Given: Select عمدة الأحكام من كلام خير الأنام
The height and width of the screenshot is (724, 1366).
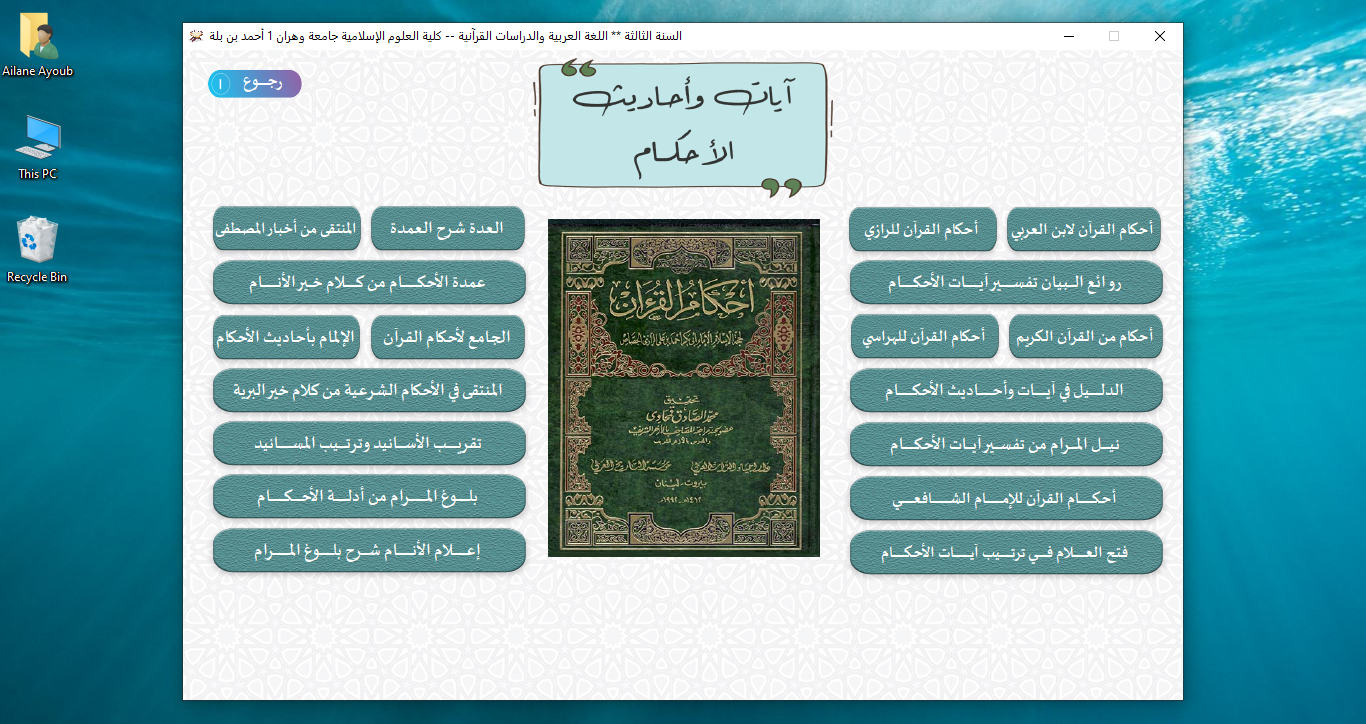Looking at the screenshot, I should [369, 282].
